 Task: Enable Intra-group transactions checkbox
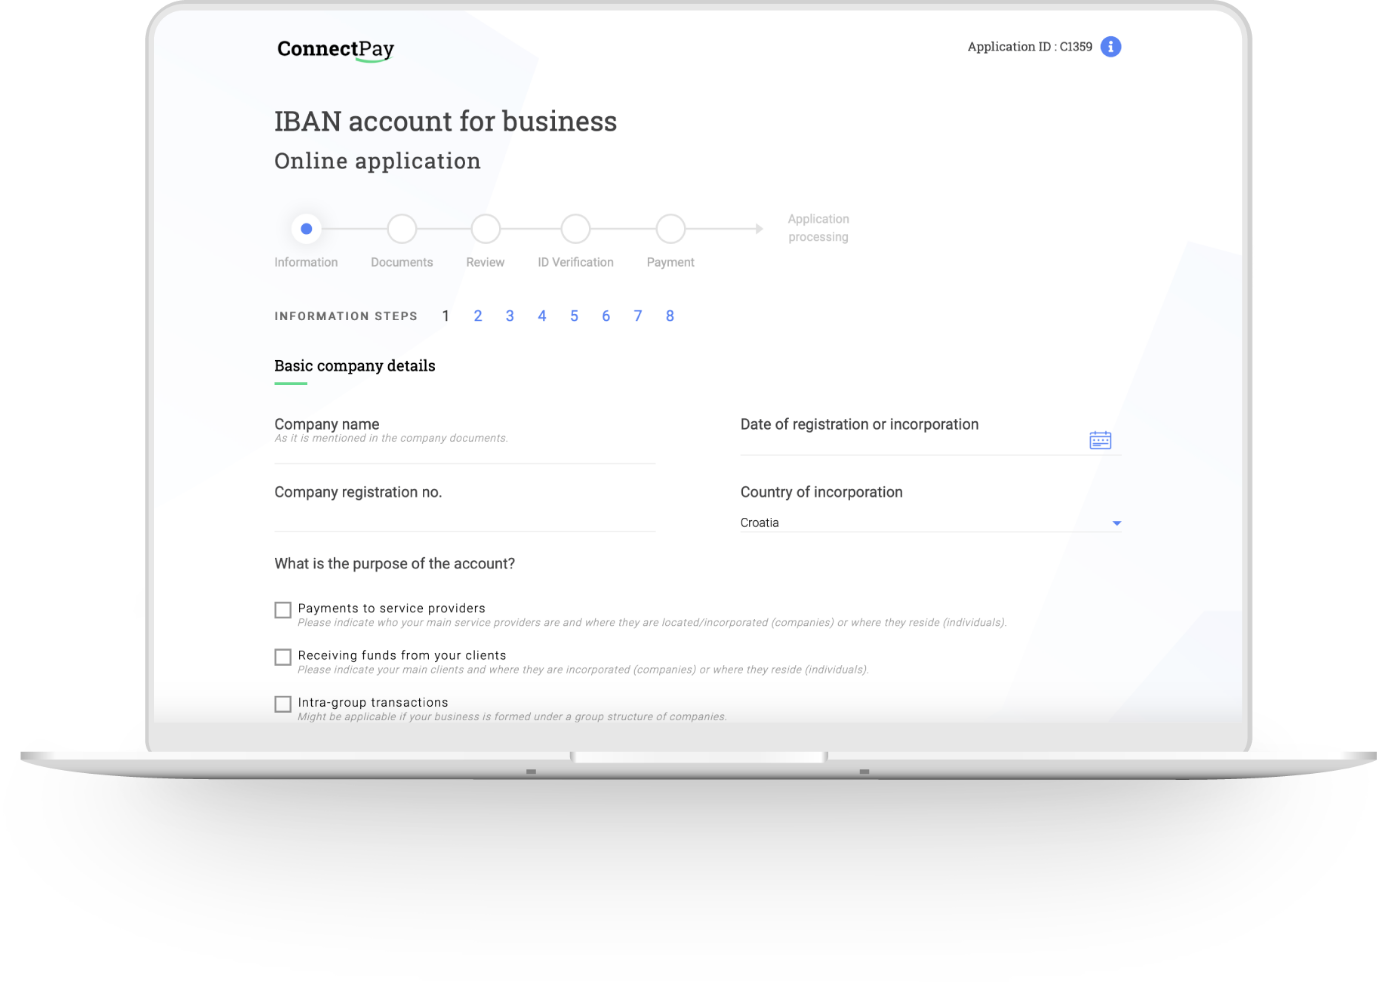[x=283, y=704]
